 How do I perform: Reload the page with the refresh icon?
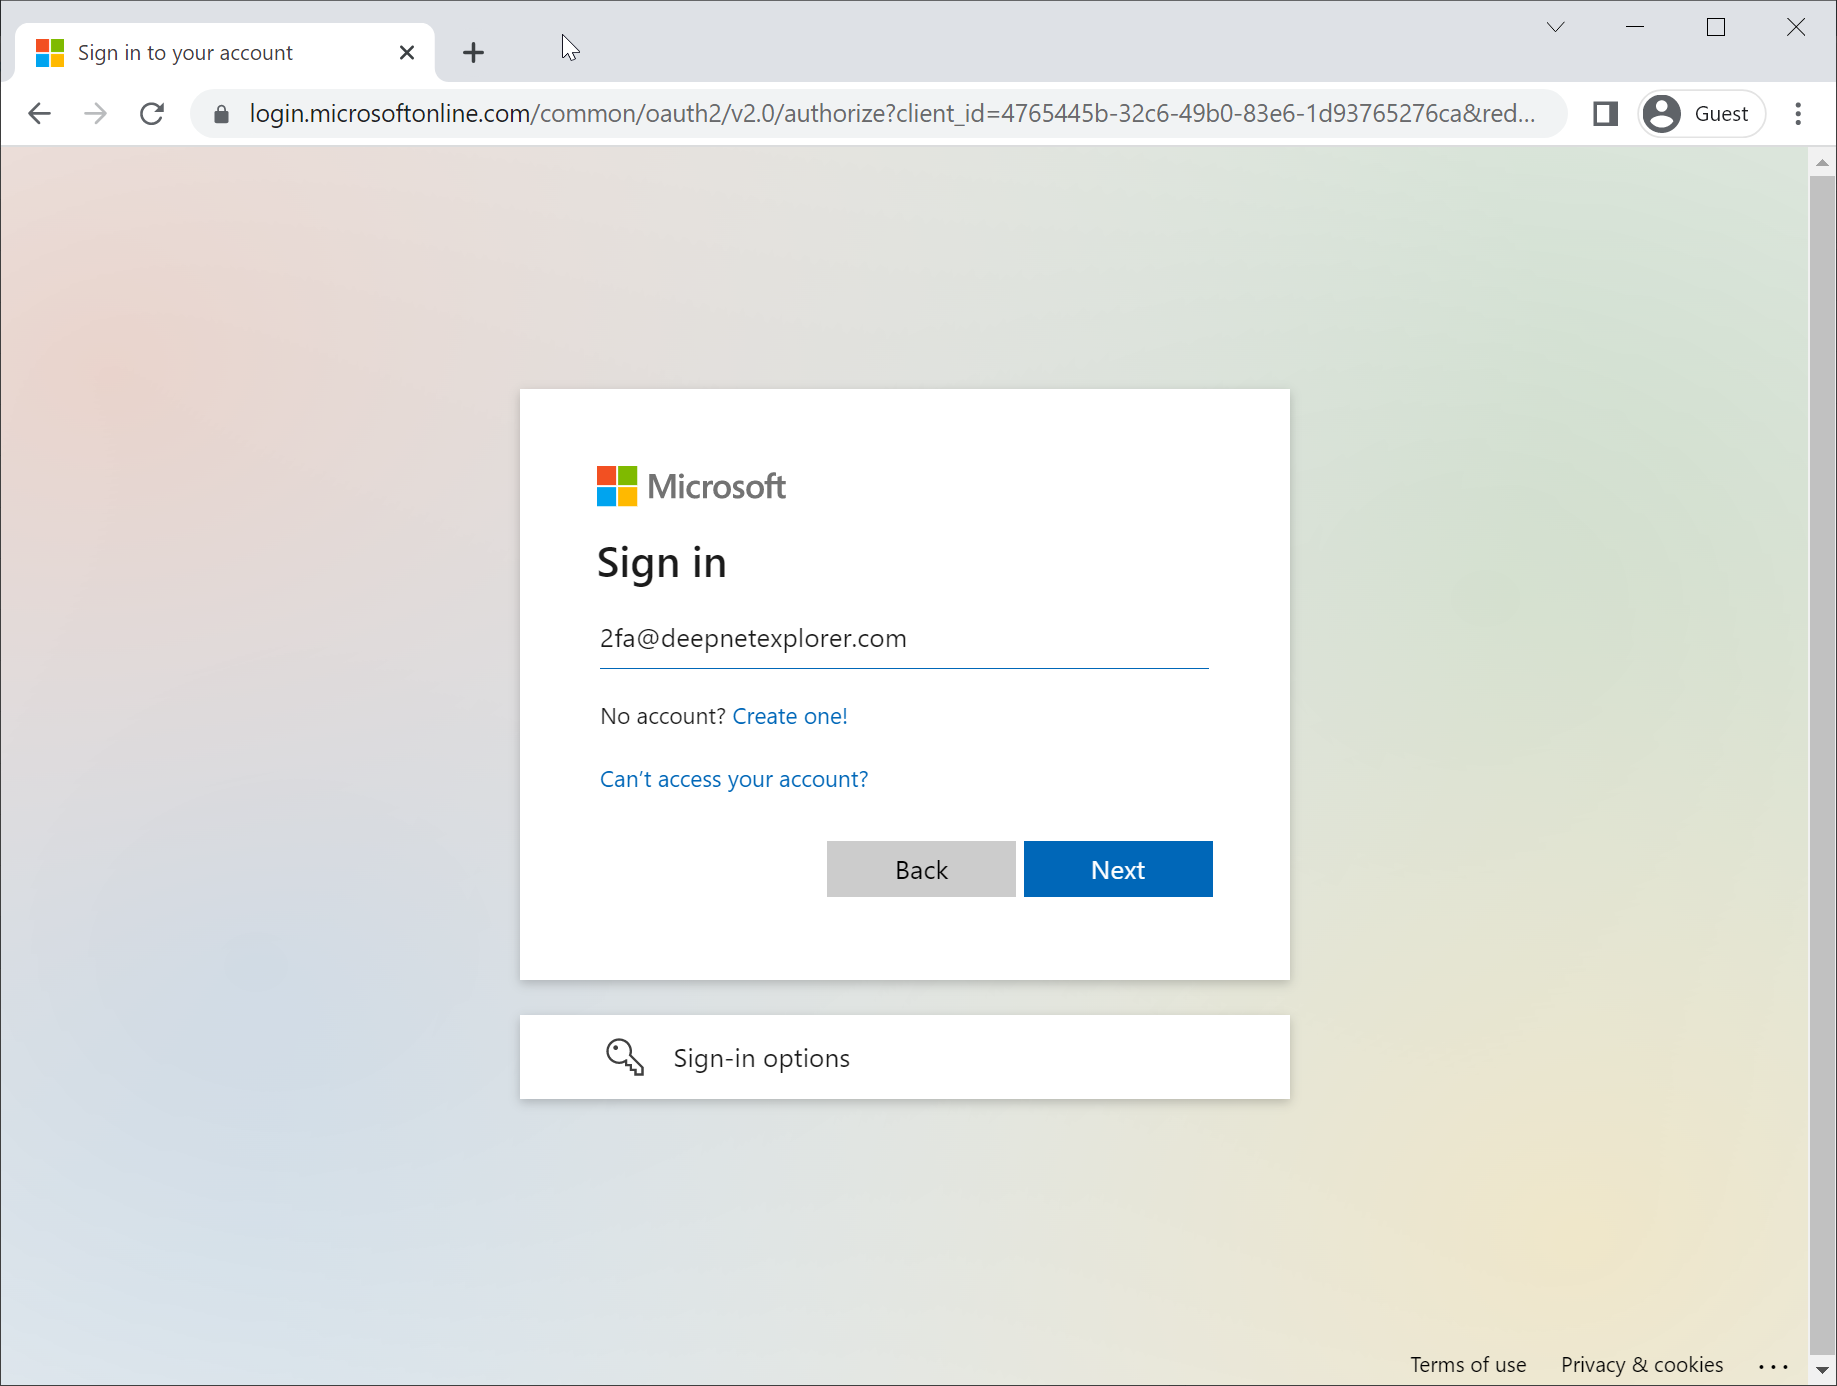pos(152,114)
